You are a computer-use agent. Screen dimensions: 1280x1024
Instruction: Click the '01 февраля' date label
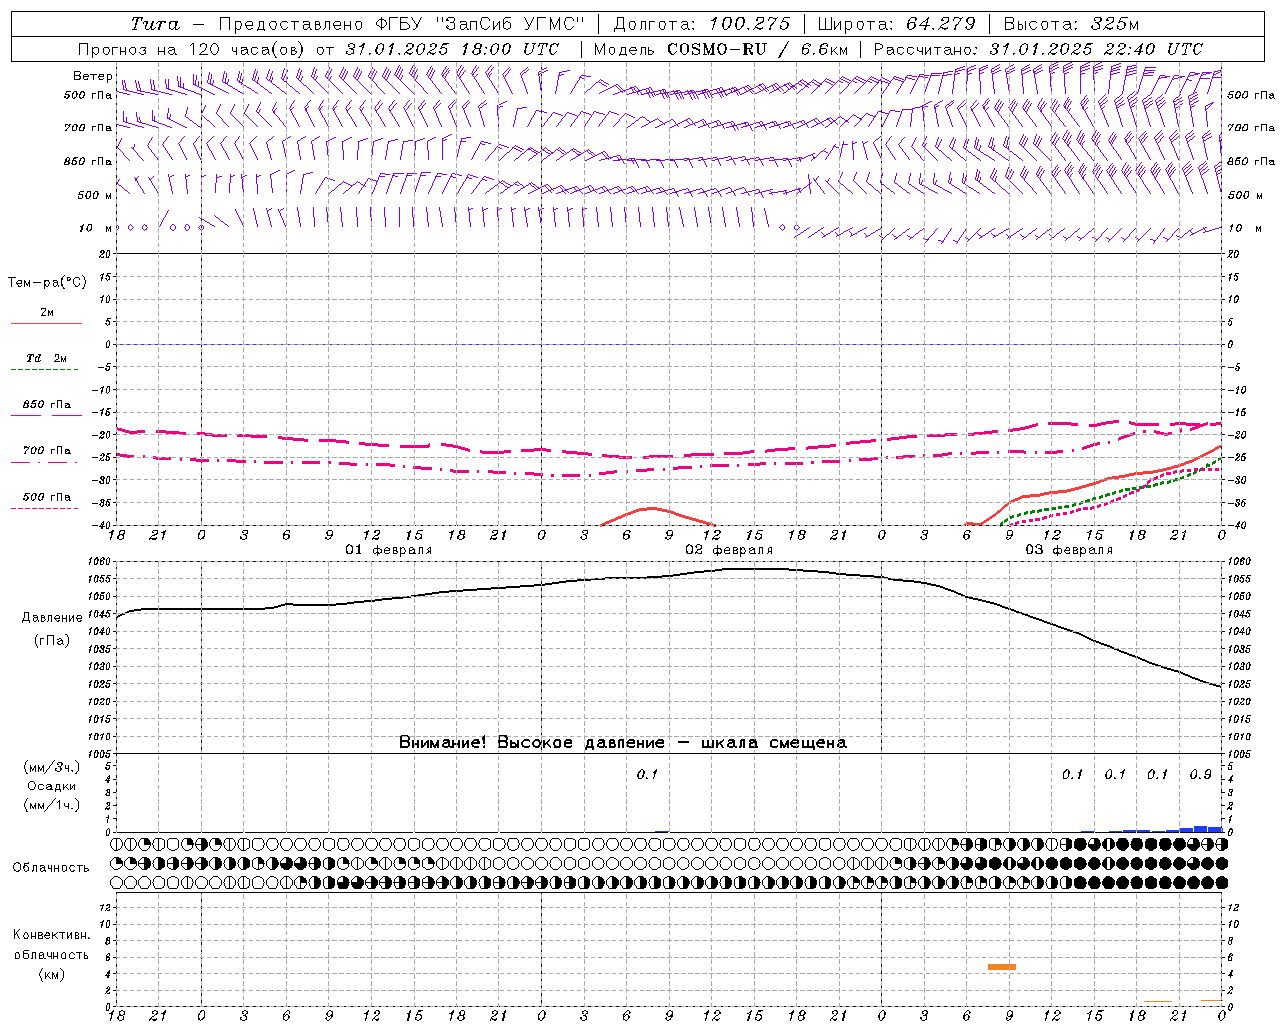(389, 549)
